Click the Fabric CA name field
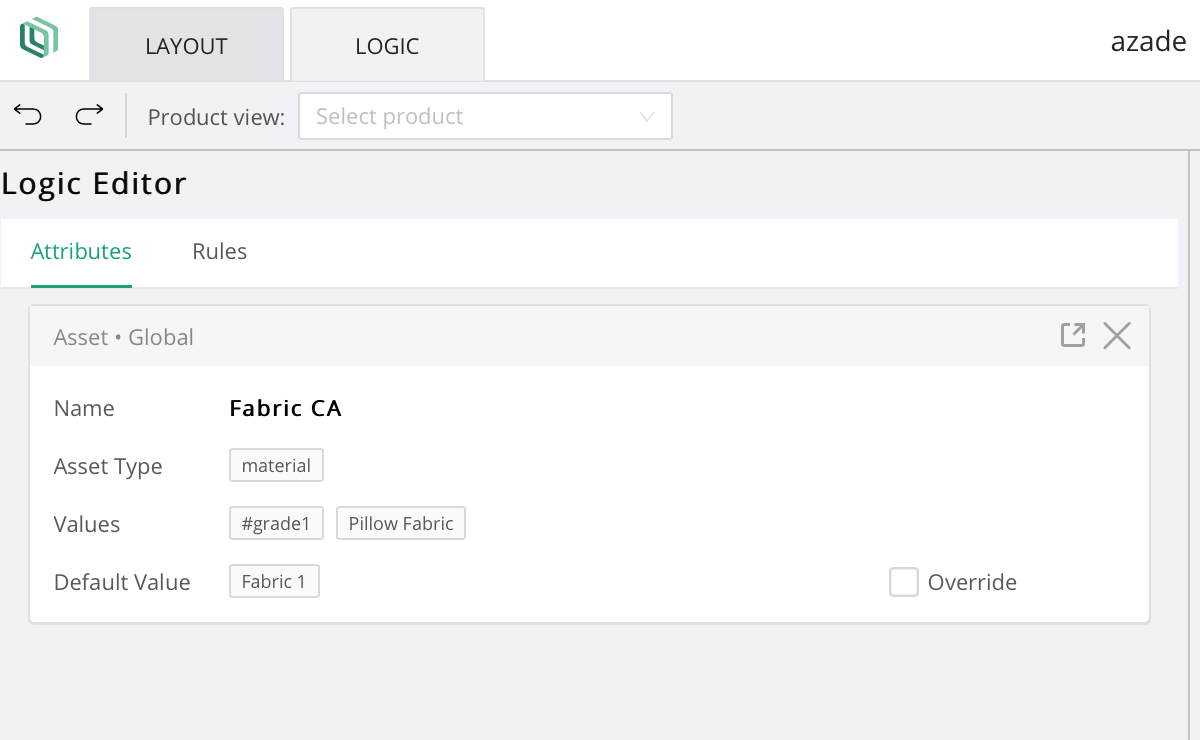The width and height of the screenshot is (1200, 740). coord(286,408)
